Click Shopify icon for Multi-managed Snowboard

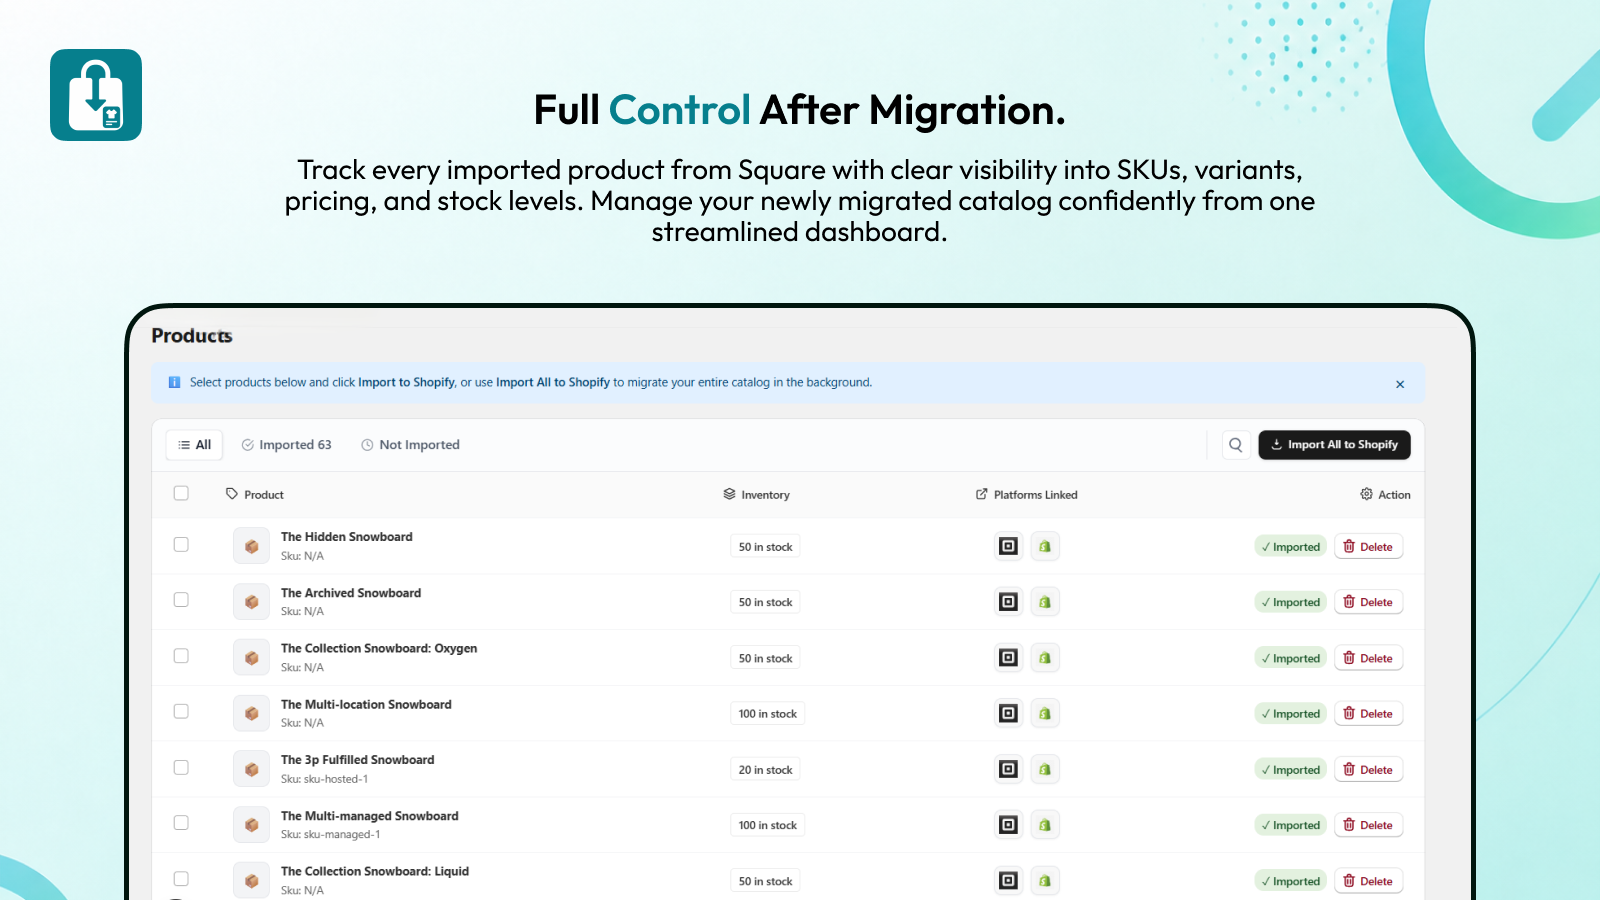pos(1044,825)
